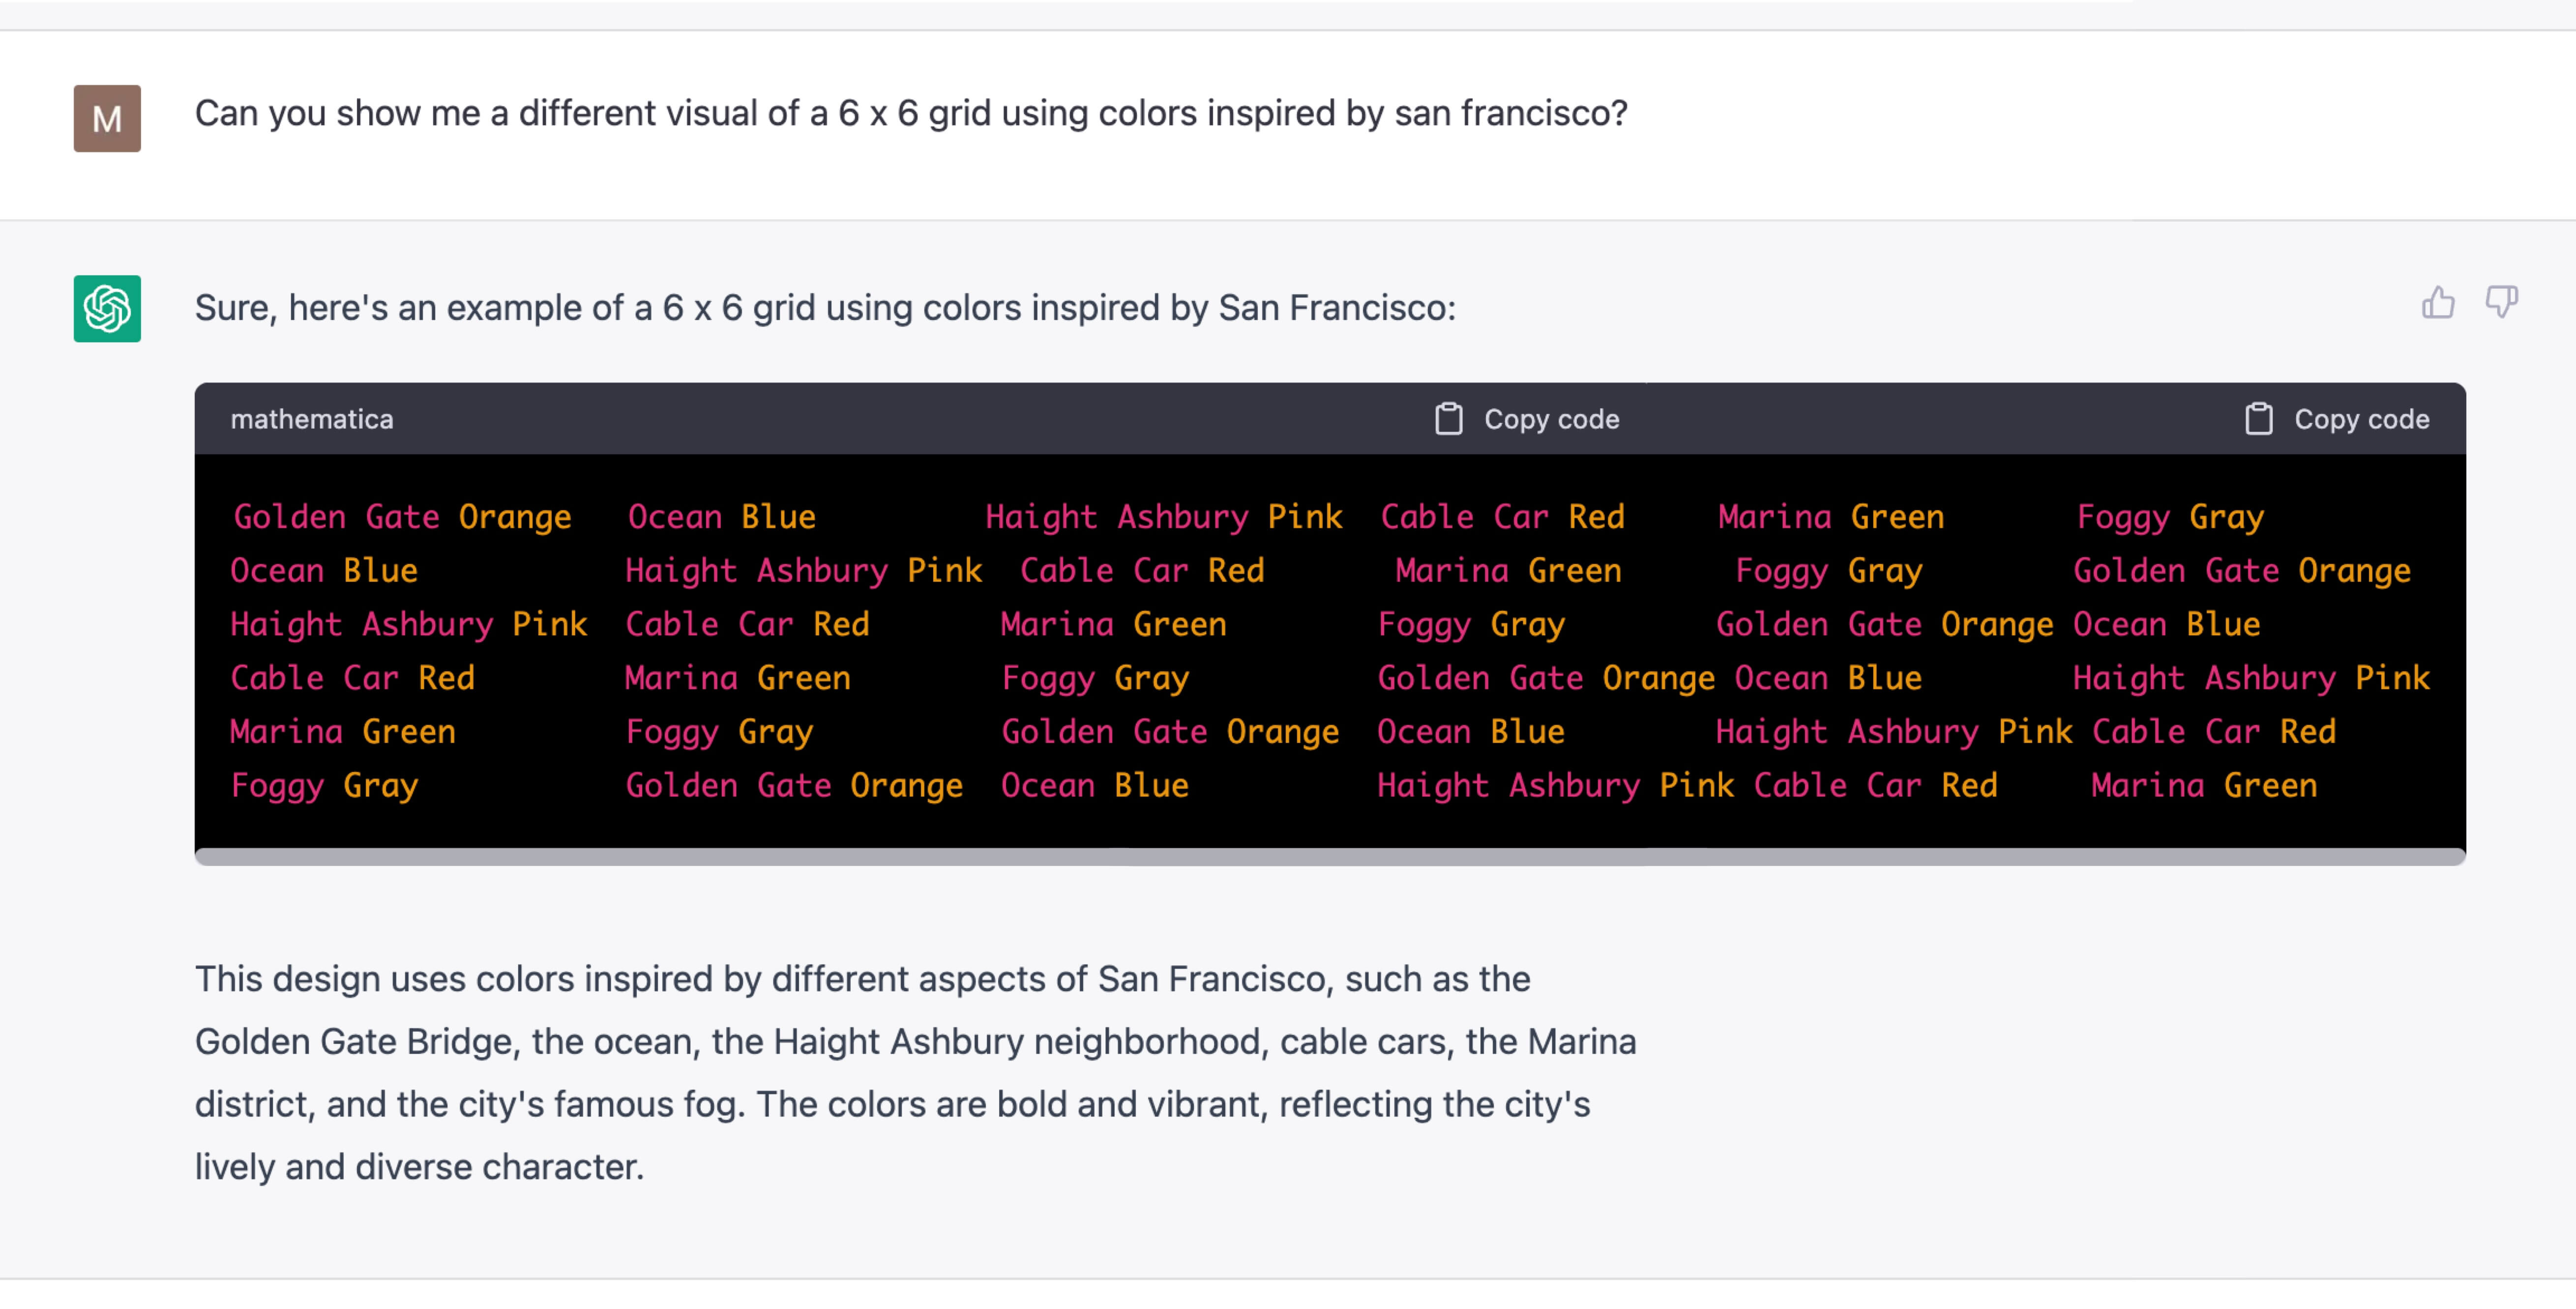Click Foggy Gray in the first row
Screen dimensions: 2576x1309
pos(2170,517)
